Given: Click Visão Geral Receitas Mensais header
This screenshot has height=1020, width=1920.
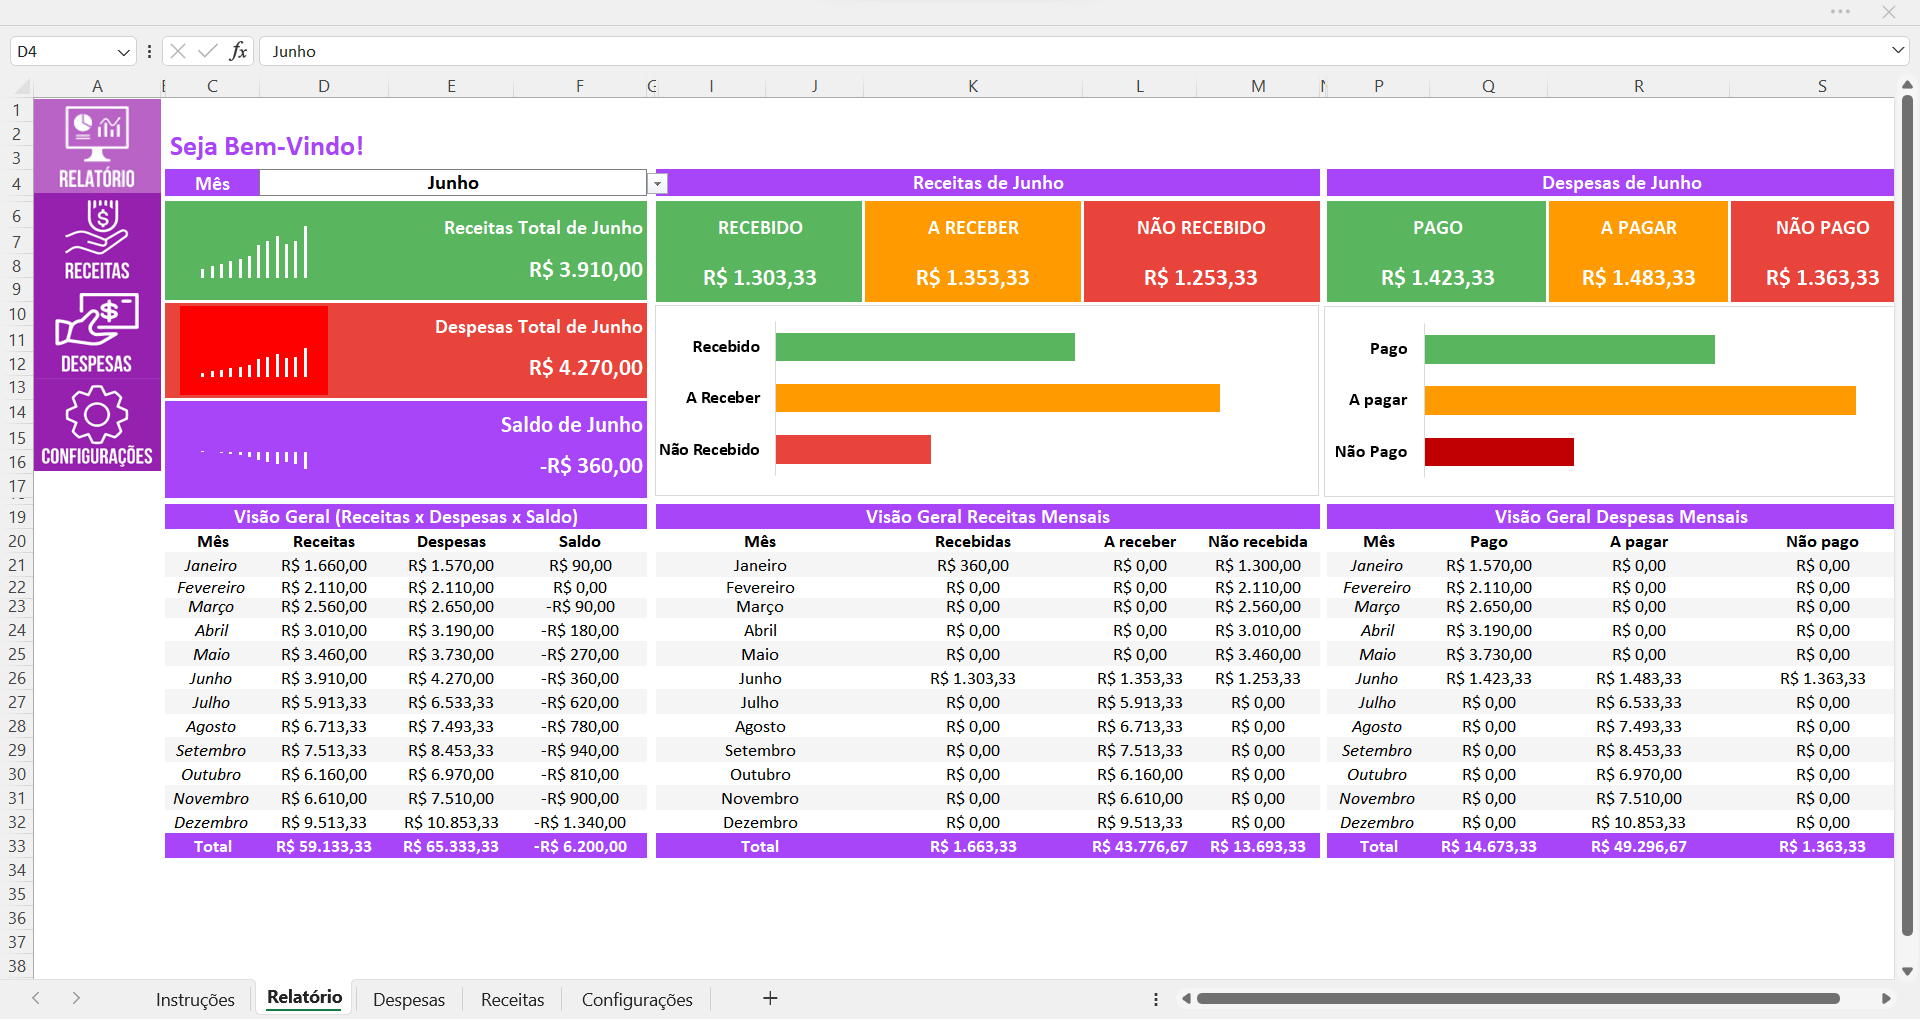Looking at the screenshot, I should click(988, 517).
